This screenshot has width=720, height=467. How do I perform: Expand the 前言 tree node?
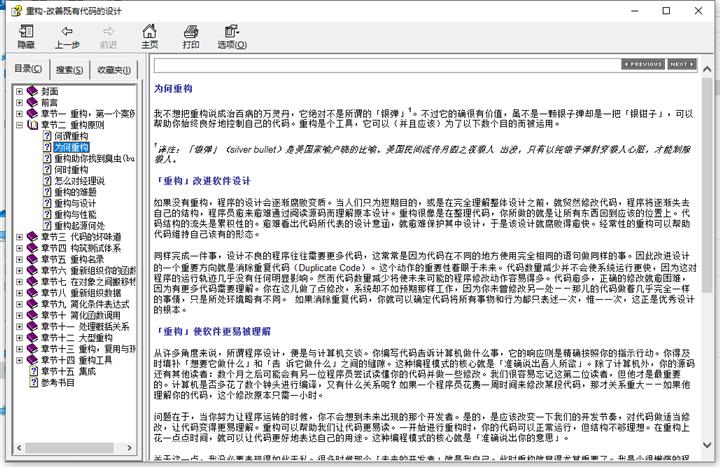coord(19,102)
